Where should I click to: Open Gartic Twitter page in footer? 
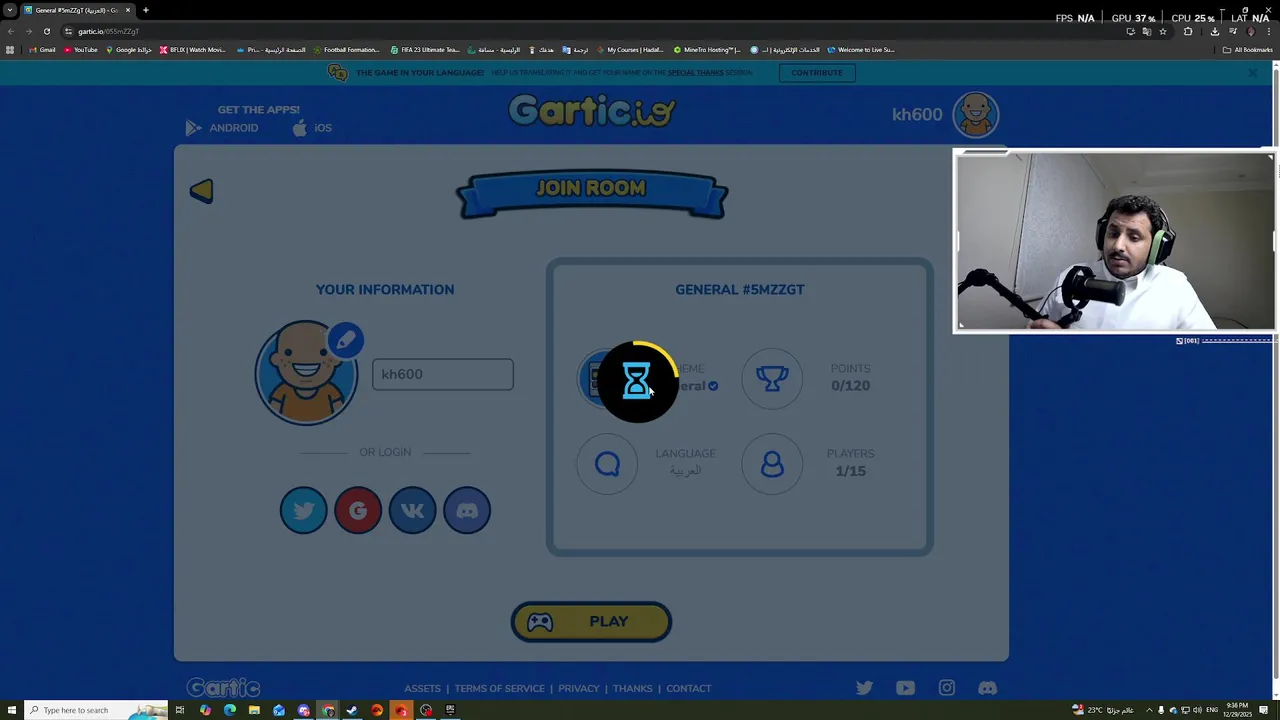[864, 688]
